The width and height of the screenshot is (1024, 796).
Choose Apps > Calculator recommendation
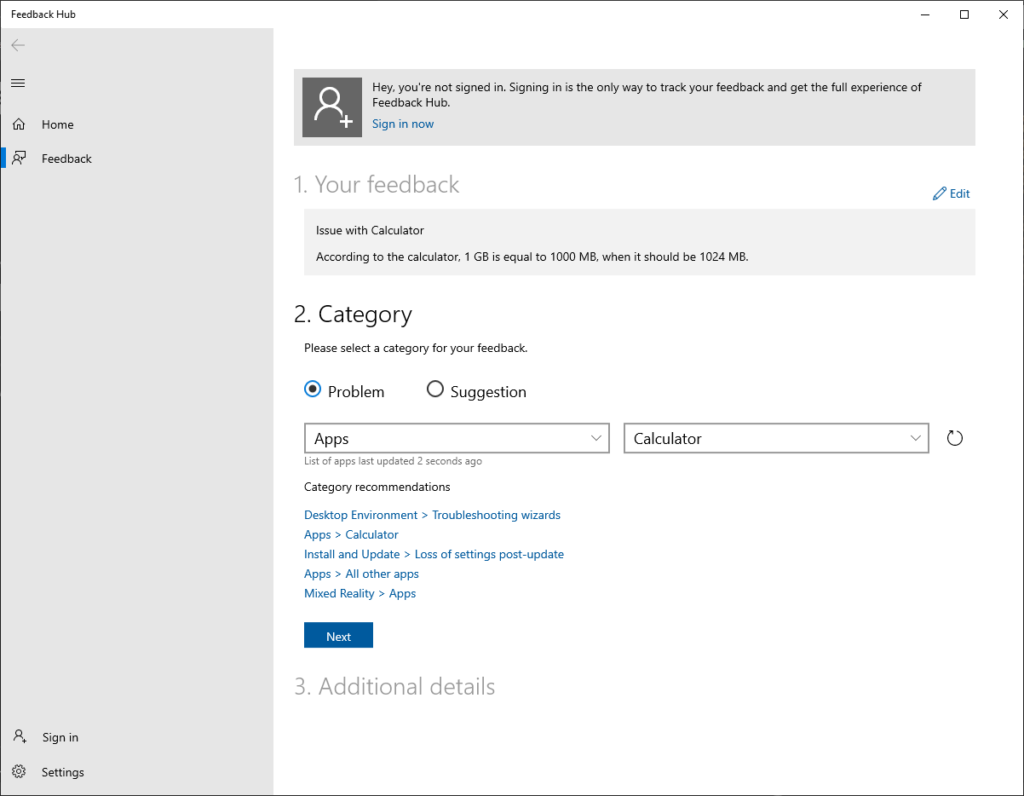pyautogui.click(x=351, y=534)
